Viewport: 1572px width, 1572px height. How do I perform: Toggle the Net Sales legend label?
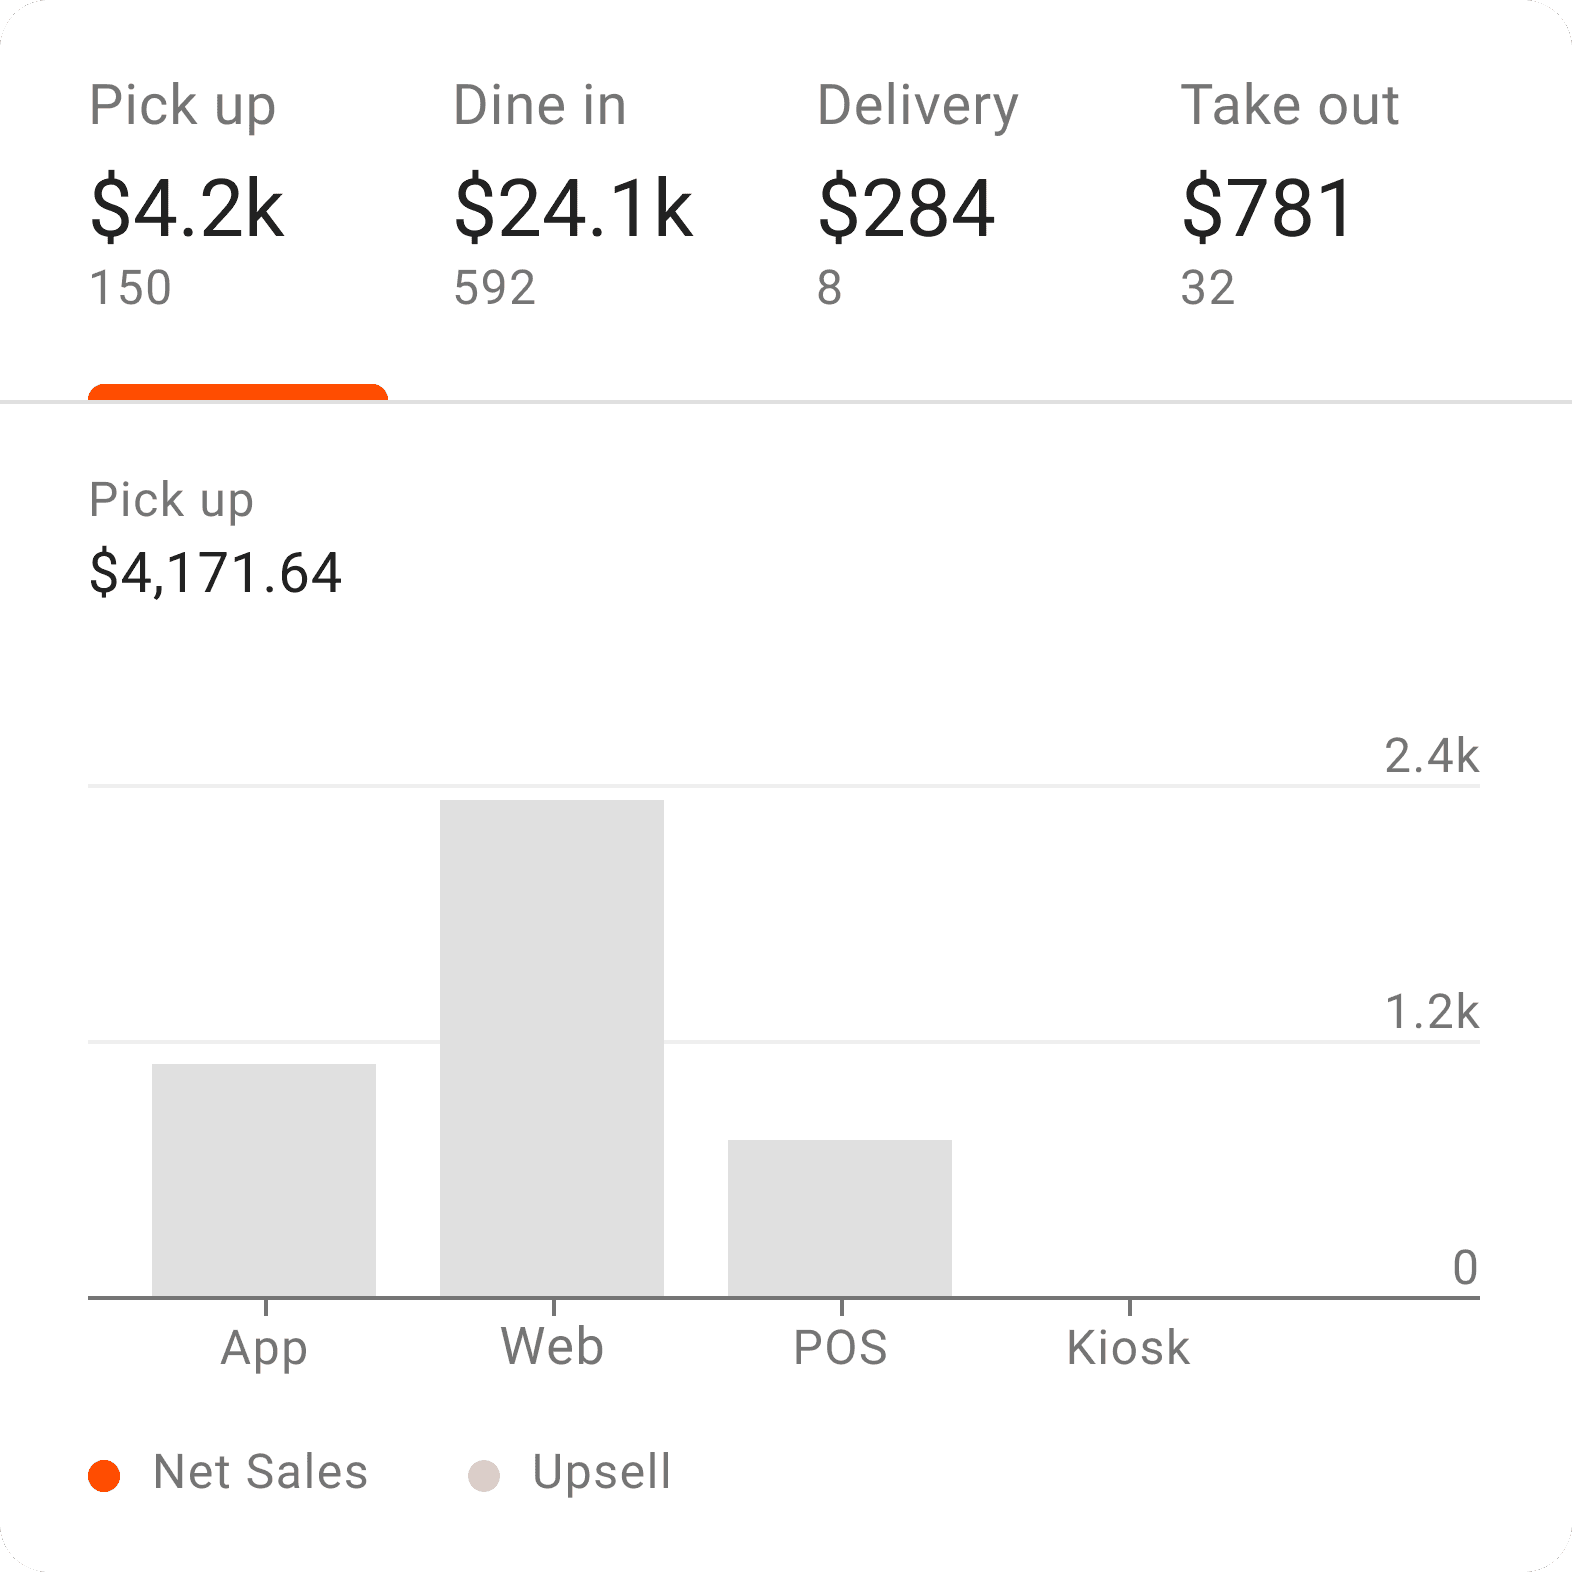click(260, 1472)
